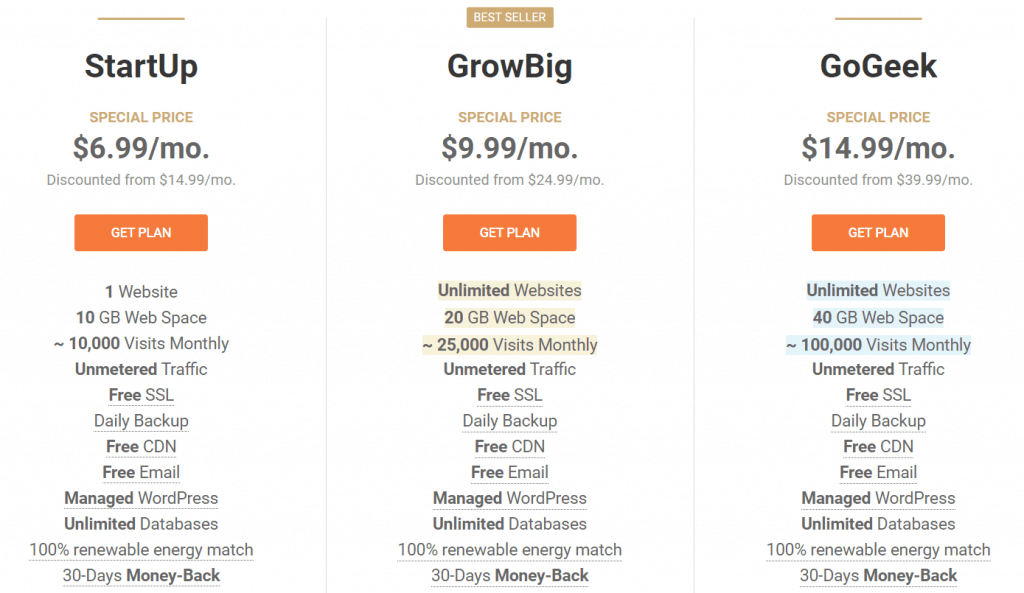
Task: Click the BEST SELLER badge above GrowBig
Action: tap(509, 17)
